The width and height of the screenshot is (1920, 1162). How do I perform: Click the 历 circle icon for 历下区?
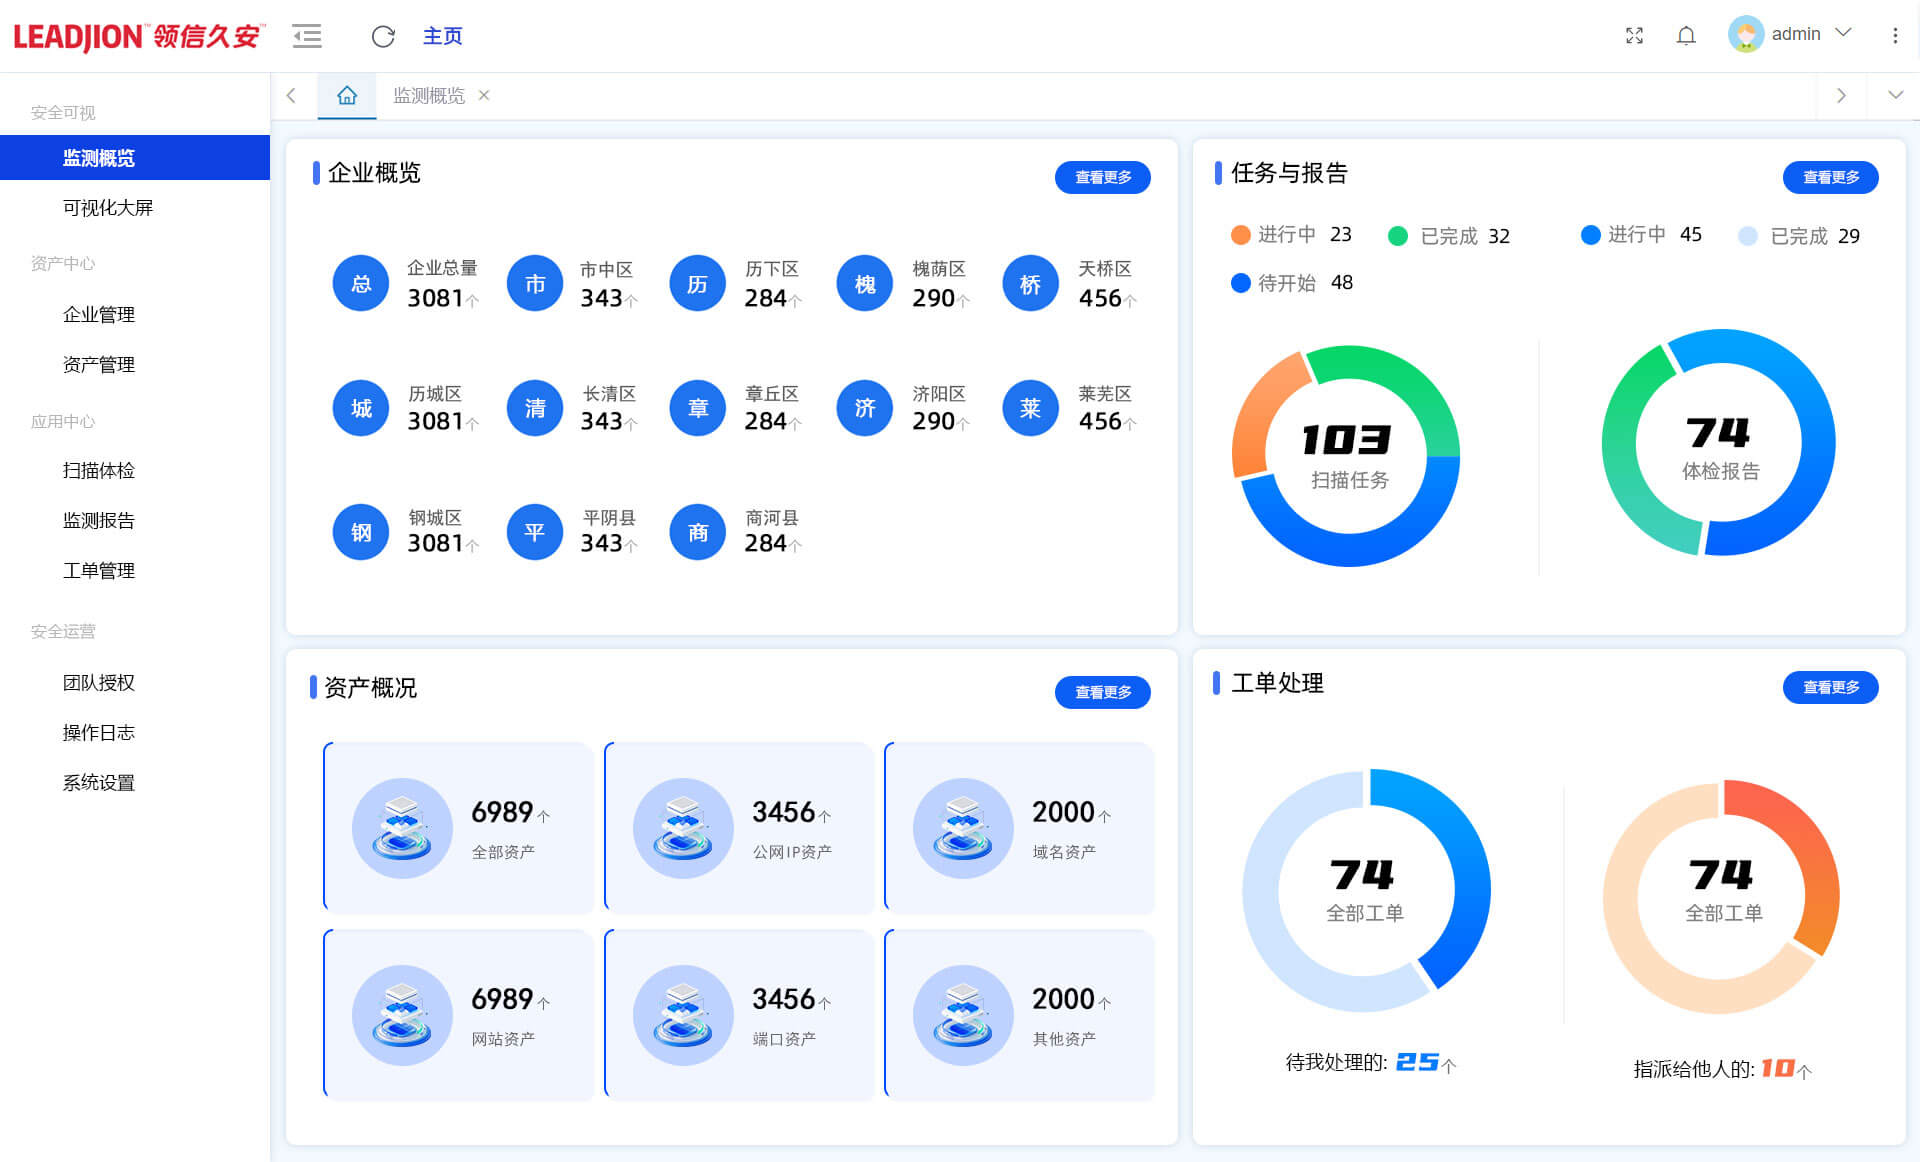pos(697,284)
